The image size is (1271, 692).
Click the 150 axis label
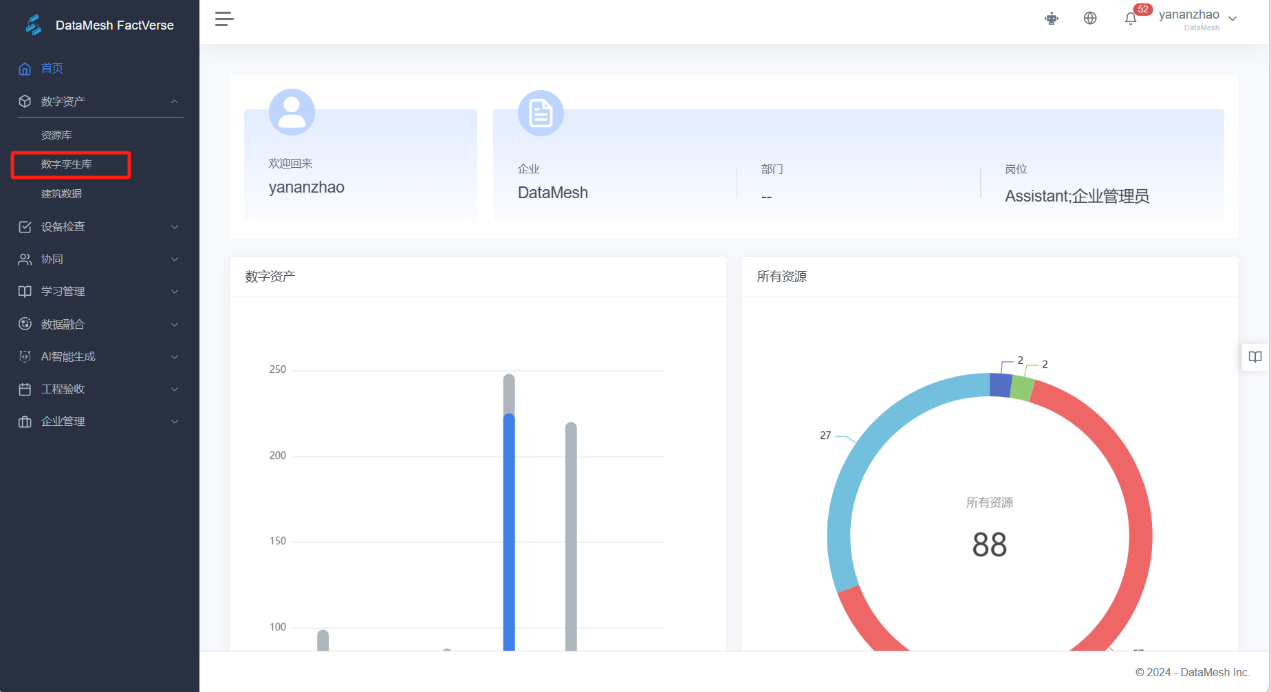(277, 541)
